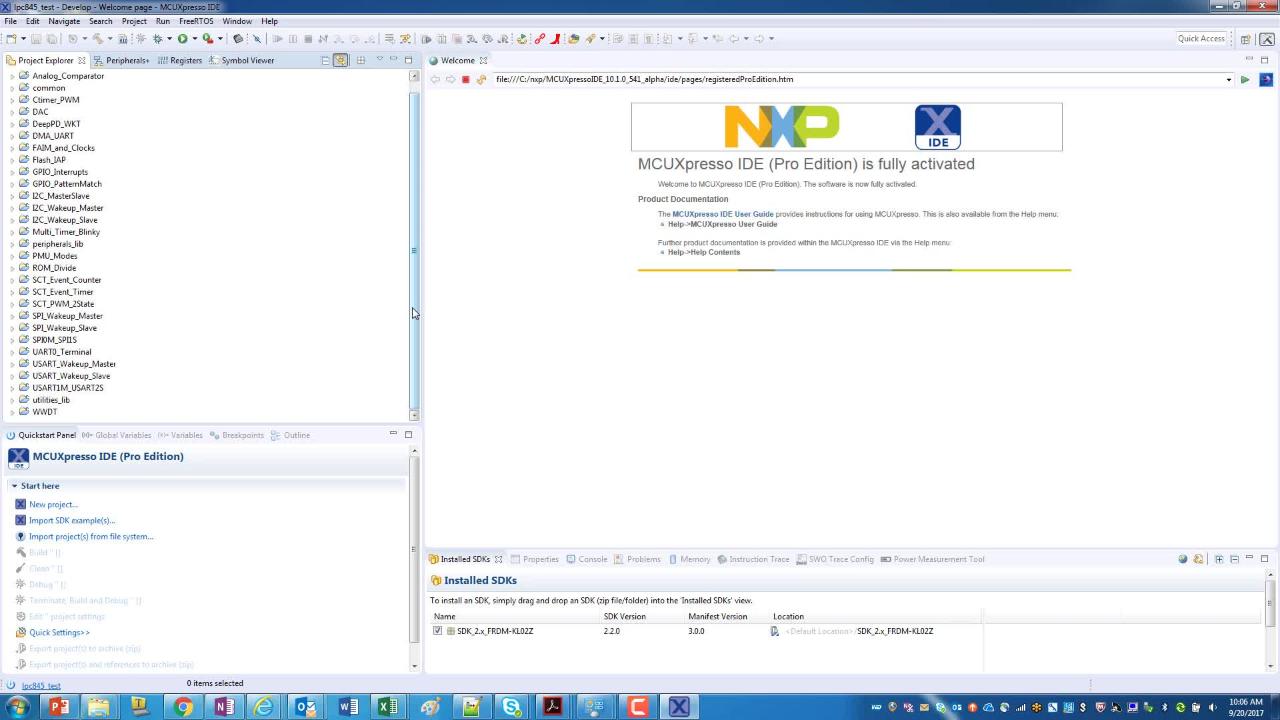The height and width of the screenshot is (720, 1280).
Task: Click the Debug bug icon in the toolbar
Action: [157, 39]
